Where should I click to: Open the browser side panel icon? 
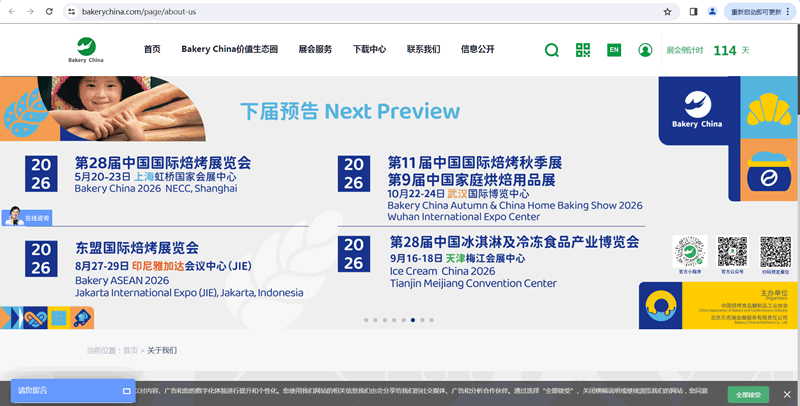(693, 11)
